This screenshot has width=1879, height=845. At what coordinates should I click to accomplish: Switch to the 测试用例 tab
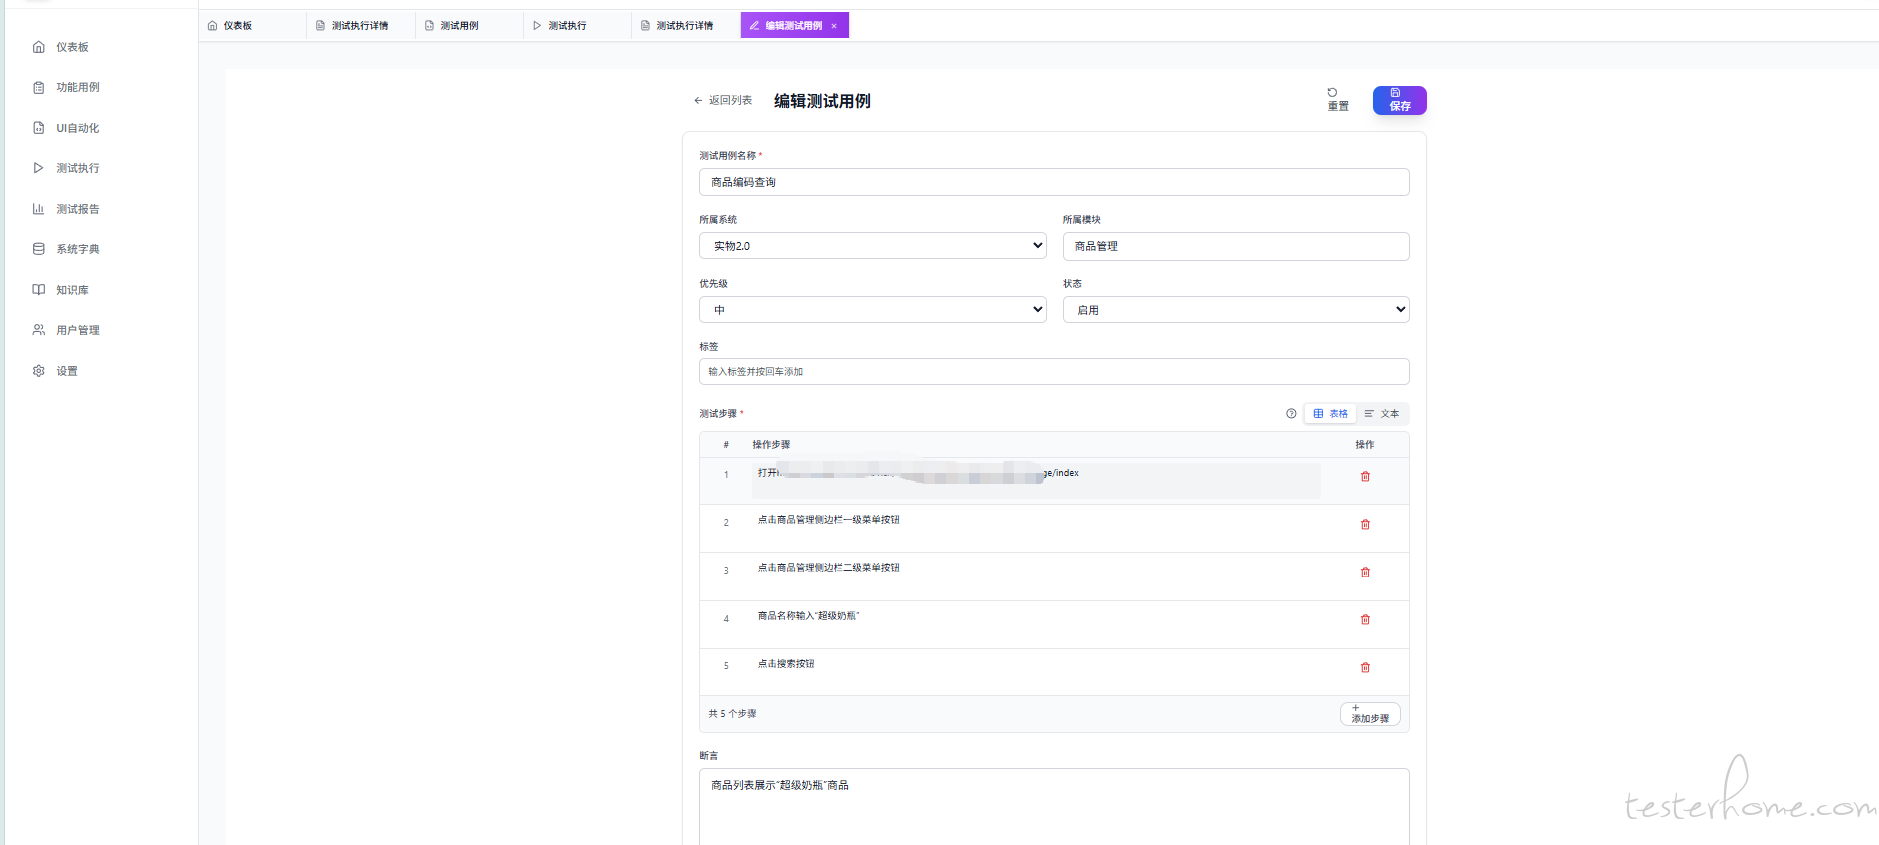[x=459, y=26]
